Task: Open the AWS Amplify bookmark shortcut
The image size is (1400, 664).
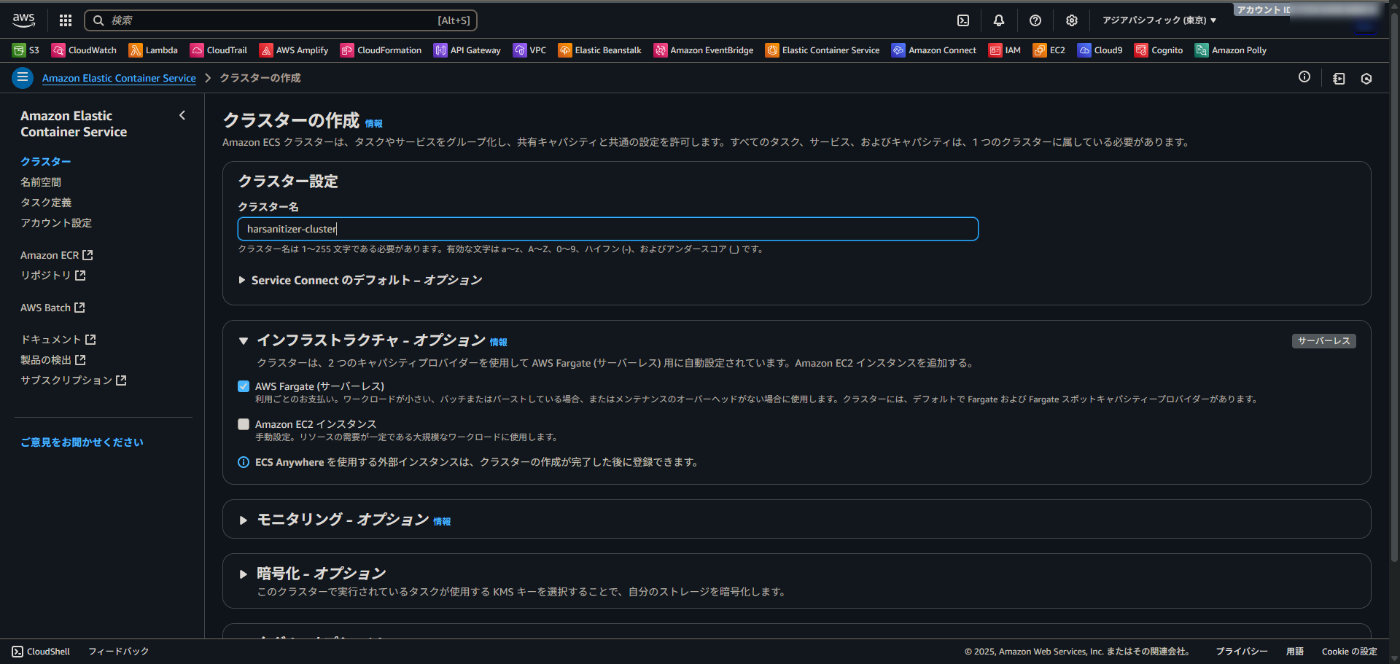Action: pyautogui.click(x=295, y=50)
